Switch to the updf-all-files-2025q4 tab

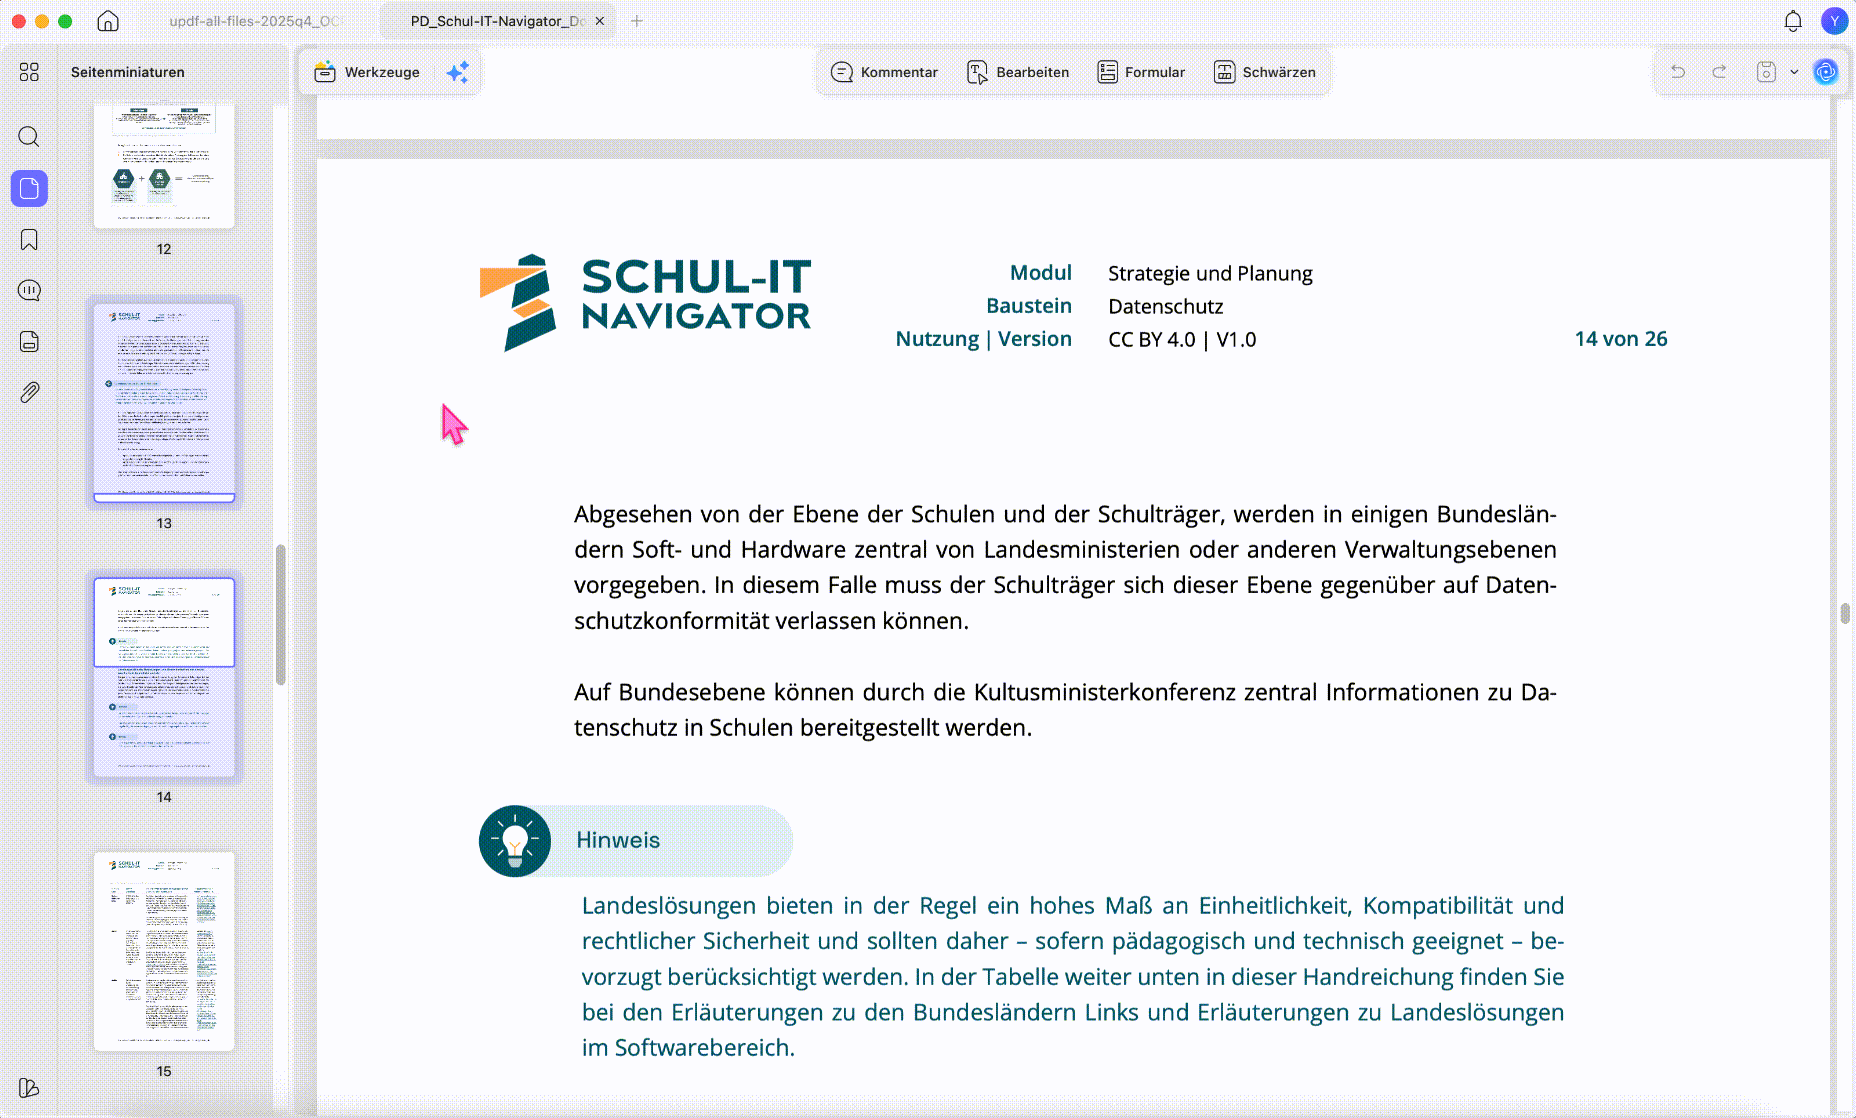pos(254,21)
